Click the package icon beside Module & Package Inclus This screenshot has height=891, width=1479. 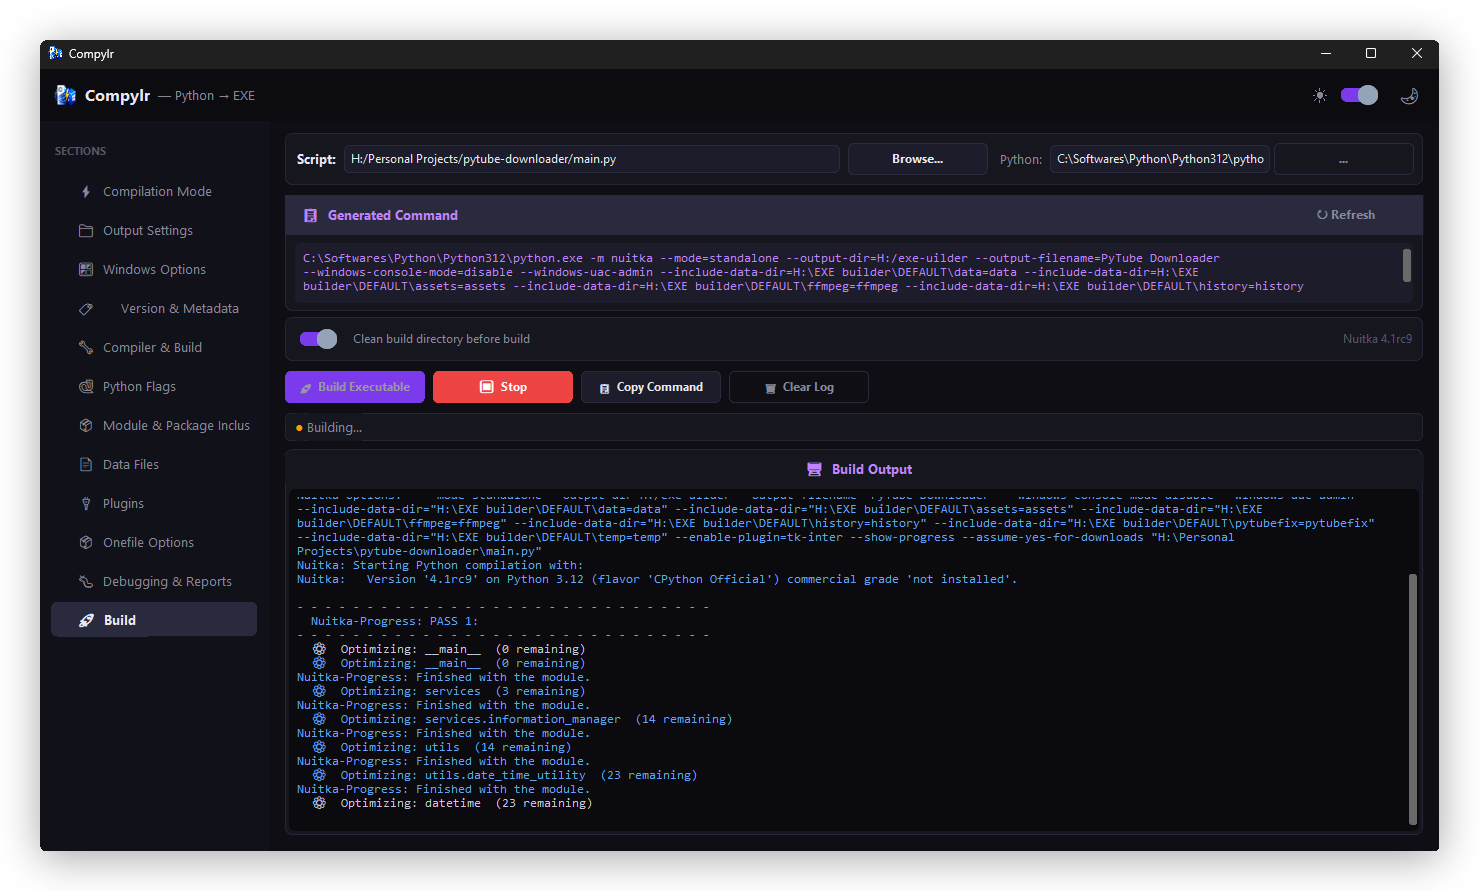(x=86, y=425)
